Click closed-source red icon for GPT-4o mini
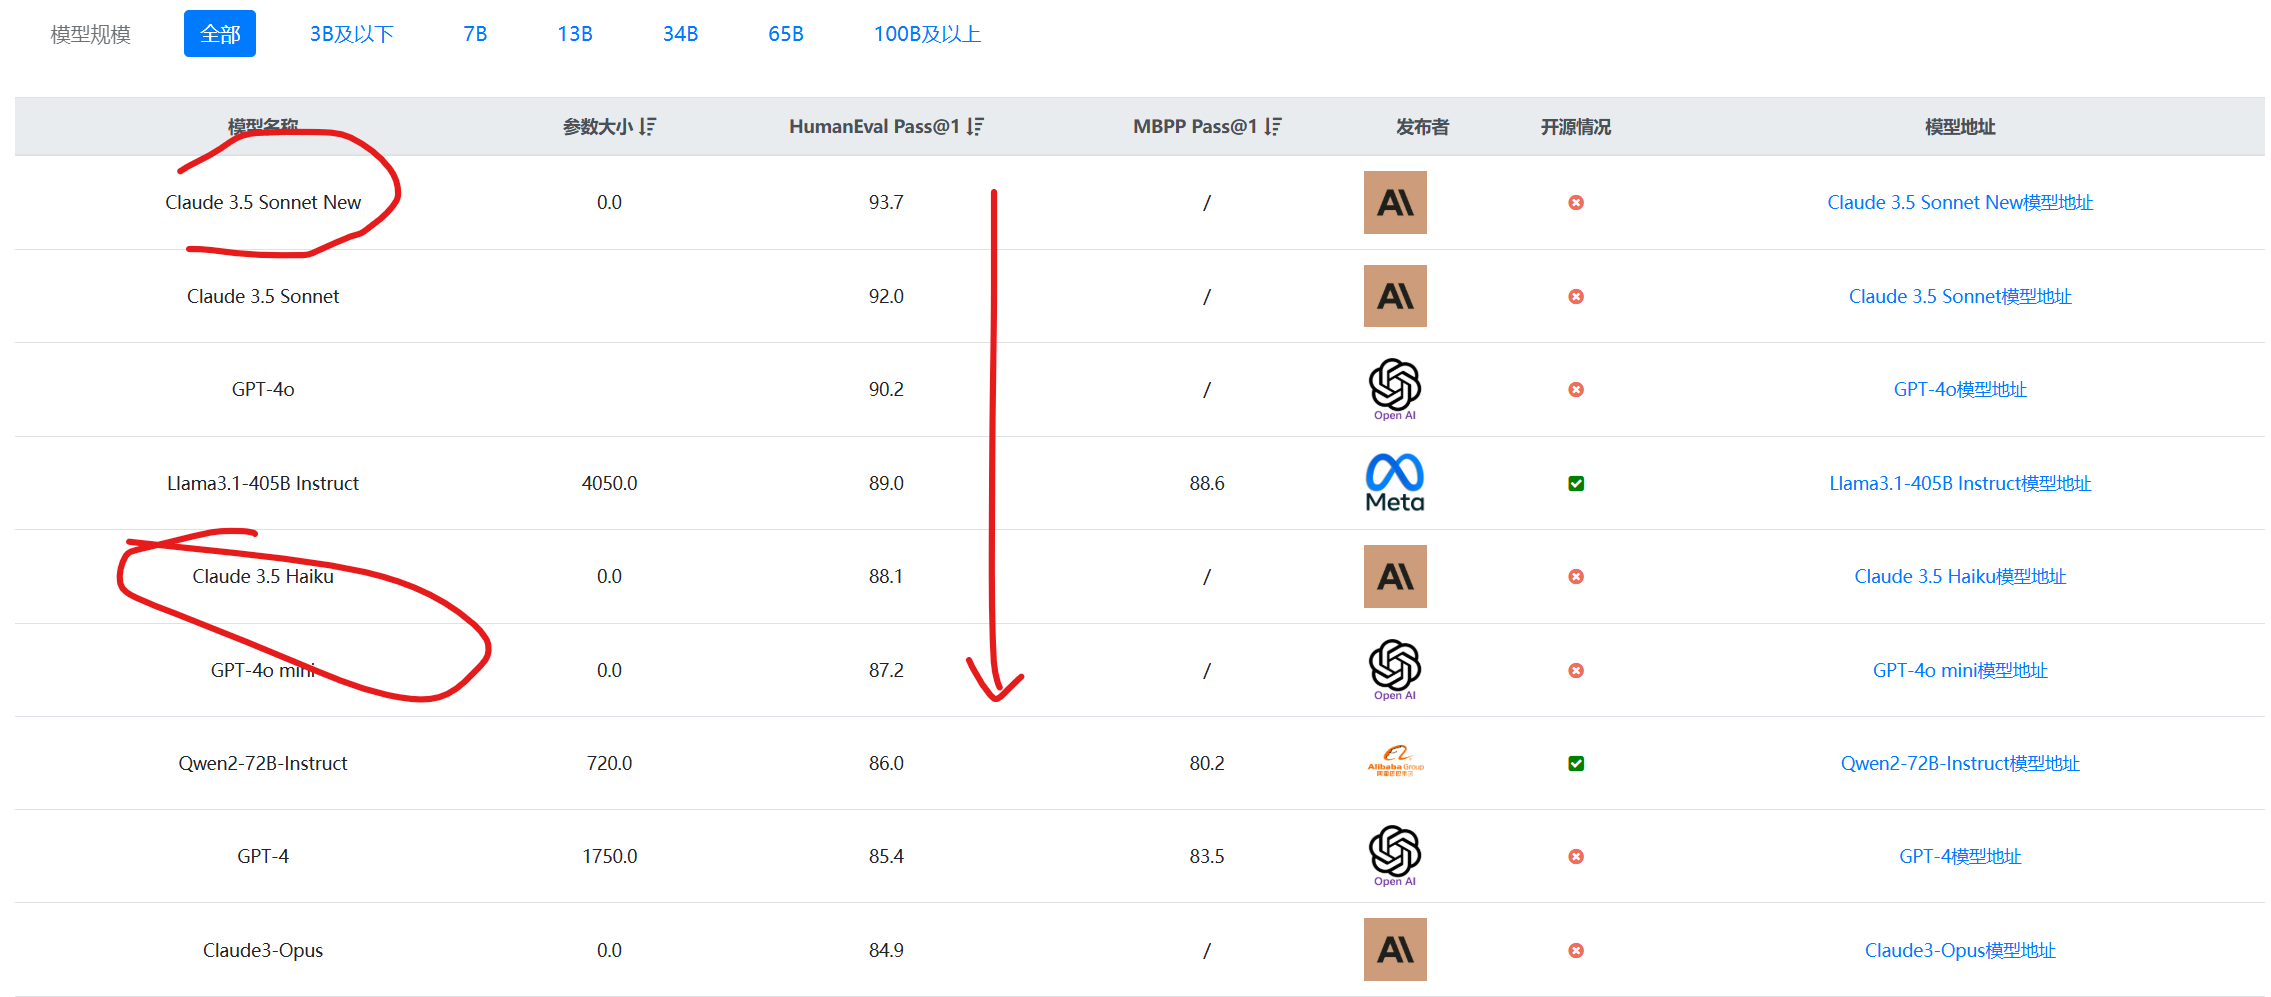2271x997 pixels. (x=1576, y=671)
